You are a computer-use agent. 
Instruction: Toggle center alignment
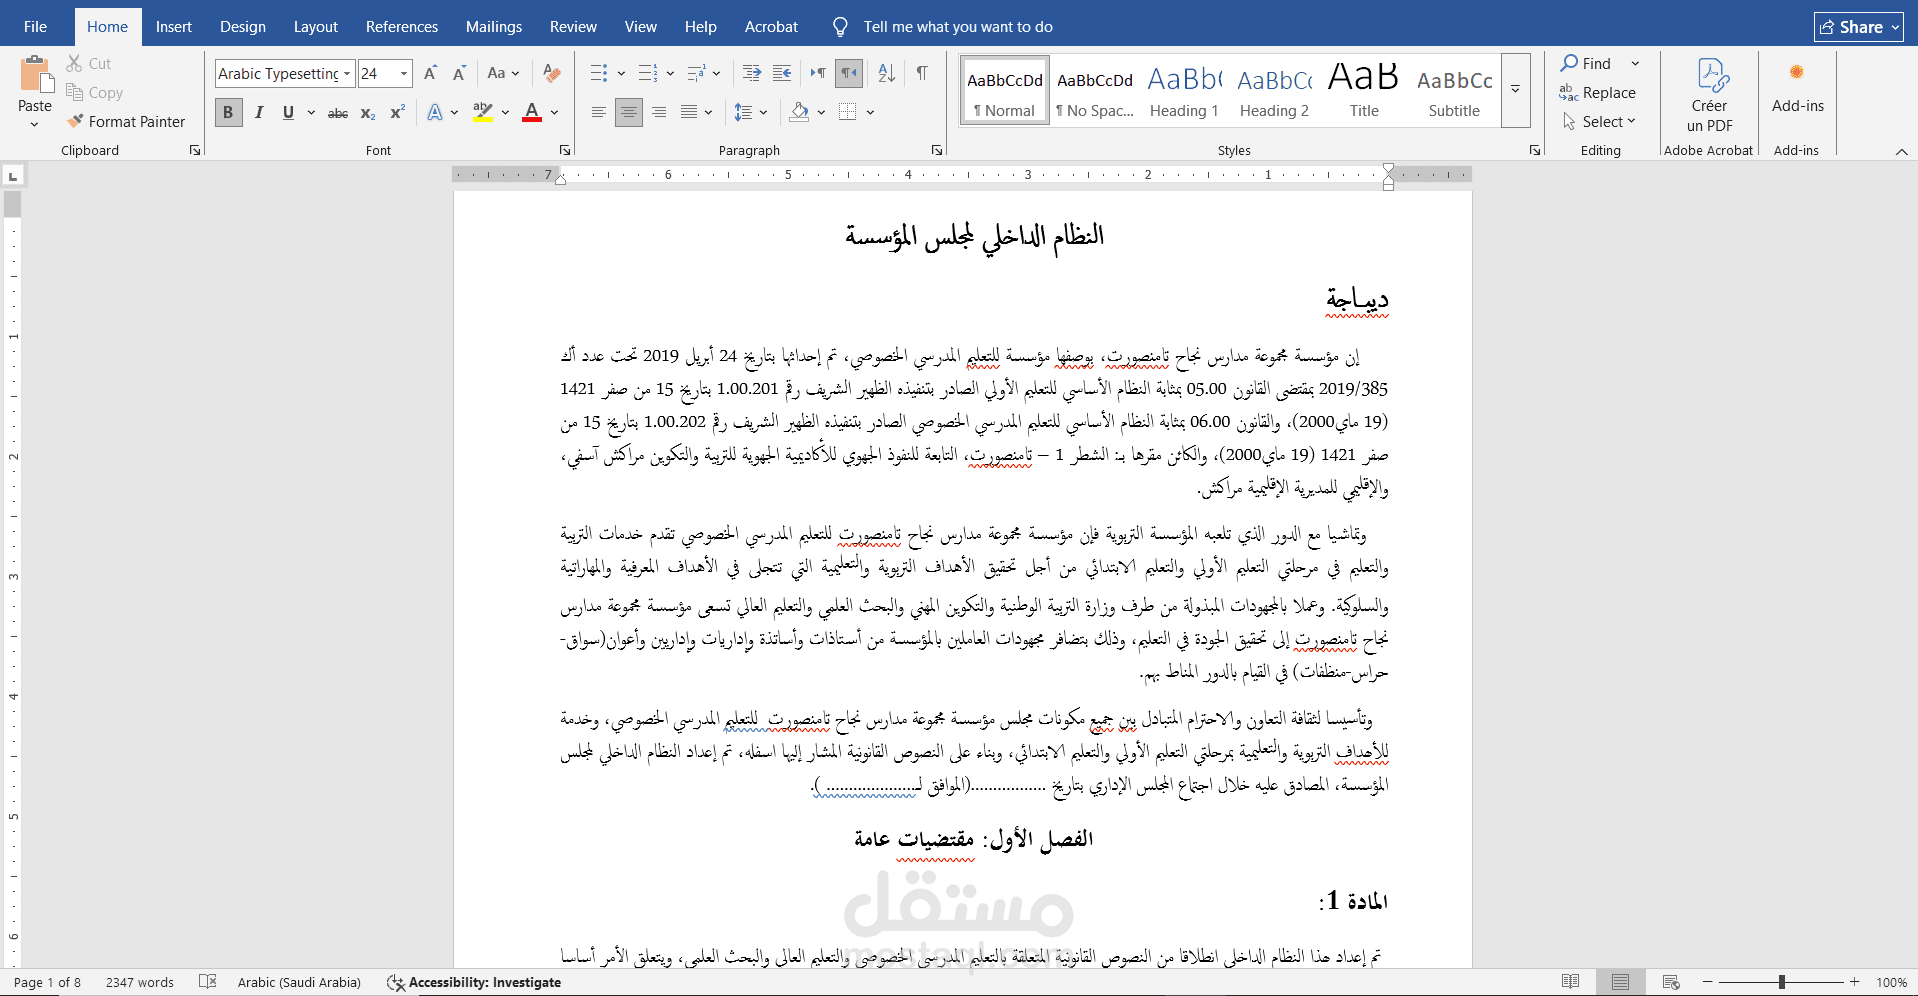[x=628, y=112]
